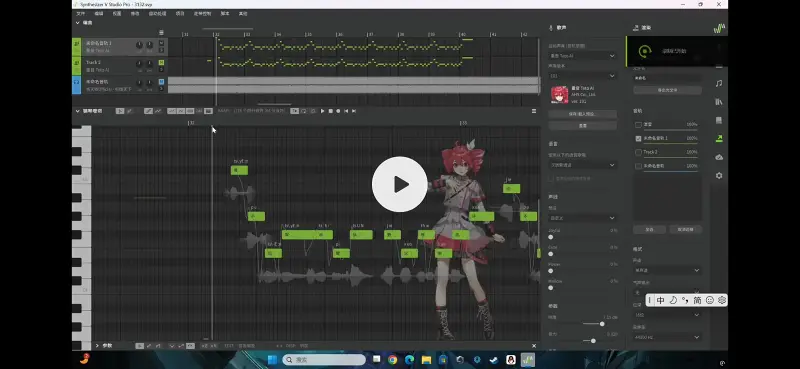
Task: Open Steam from the taskbar
Action: pos(494,360)
